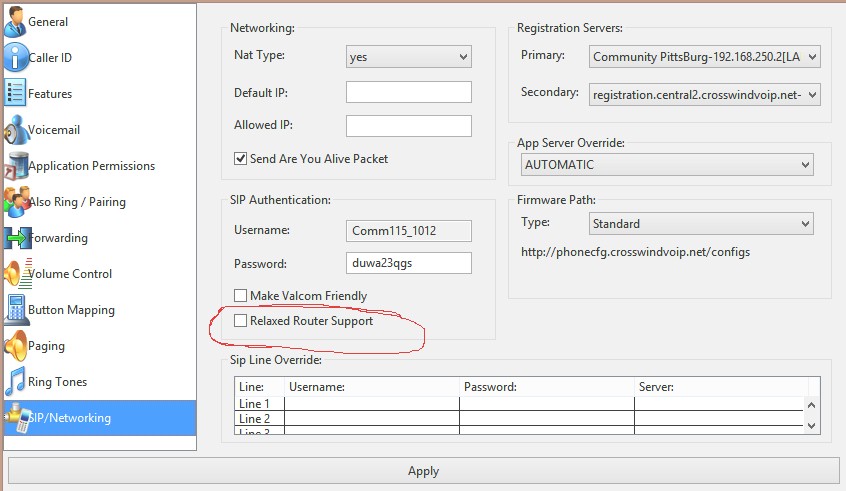846x491 pixels.
Task: Open the App Server Override dropdown
Action: point(666,165)
